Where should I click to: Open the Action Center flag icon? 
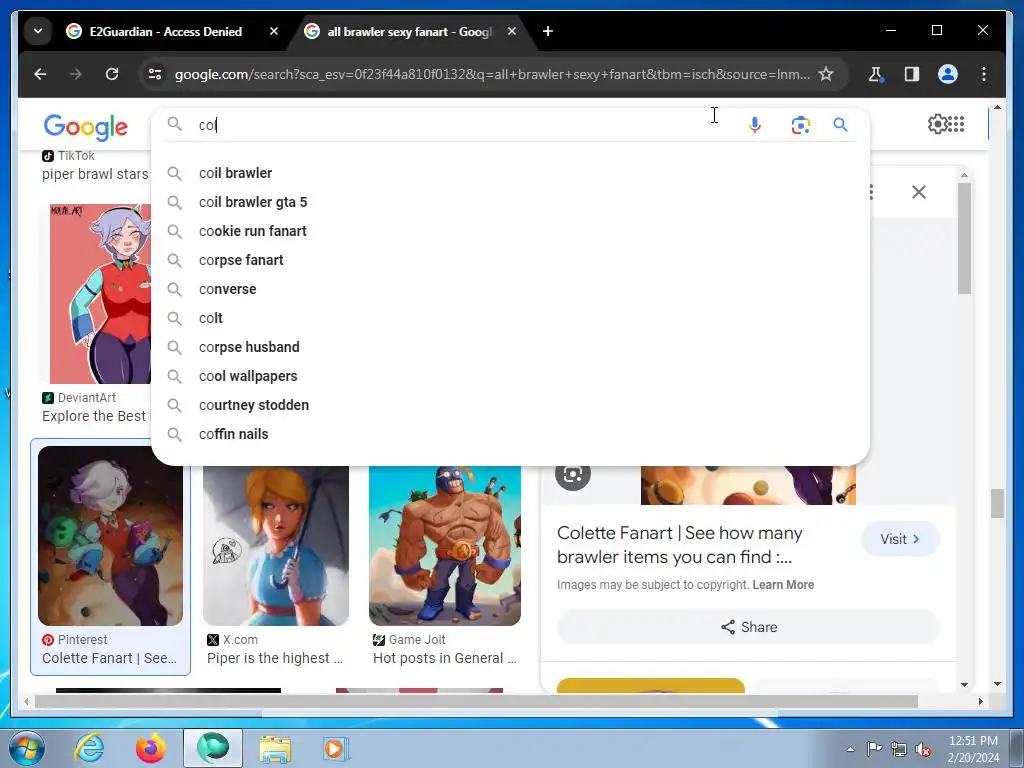point(874,749)
